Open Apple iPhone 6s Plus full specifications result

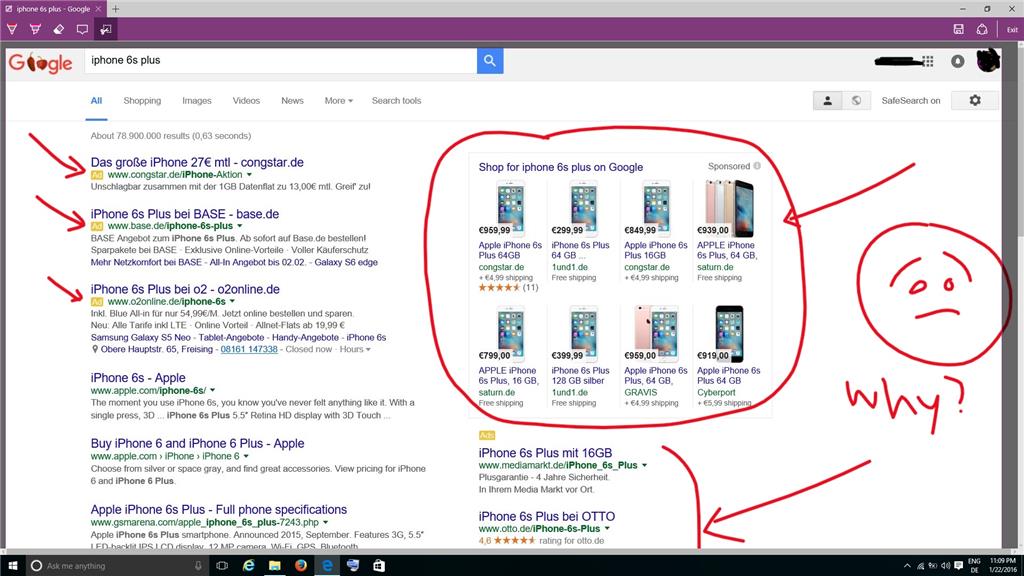tap(219, 509)
